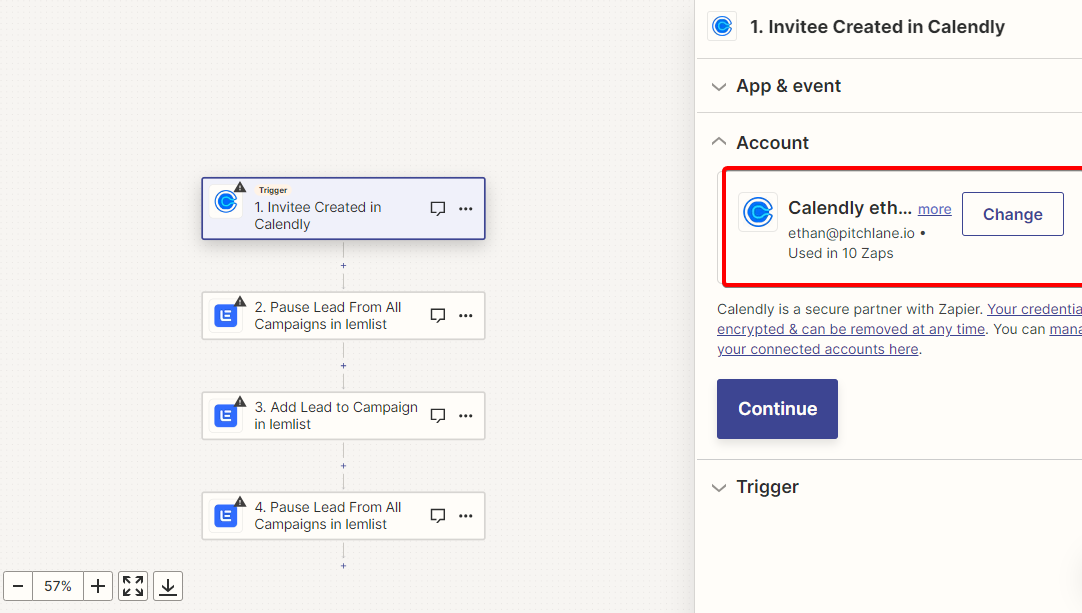Open comment on step 2 Pause Lead
This screenshot has height=613, width=1082.
437,315
